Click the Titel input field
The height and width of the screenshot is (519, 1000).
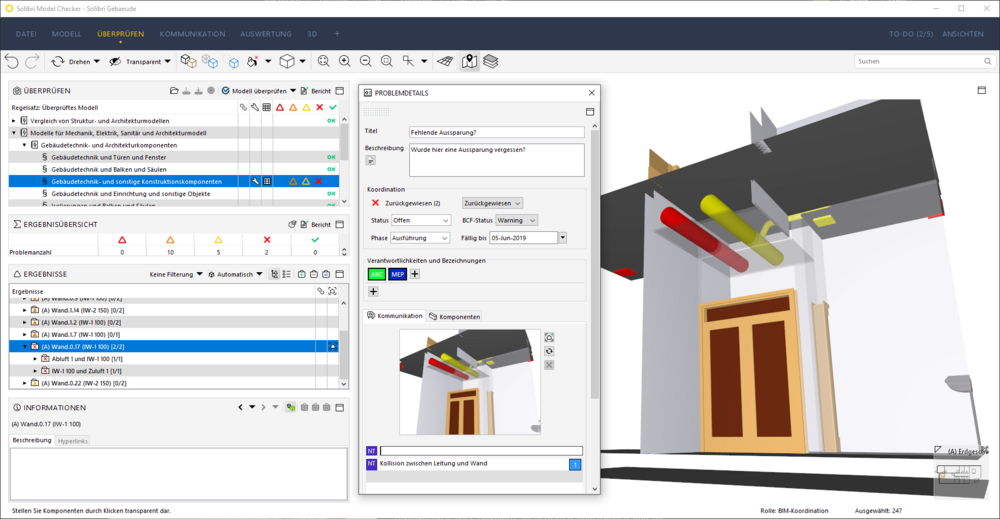click(x=496, y=132)
